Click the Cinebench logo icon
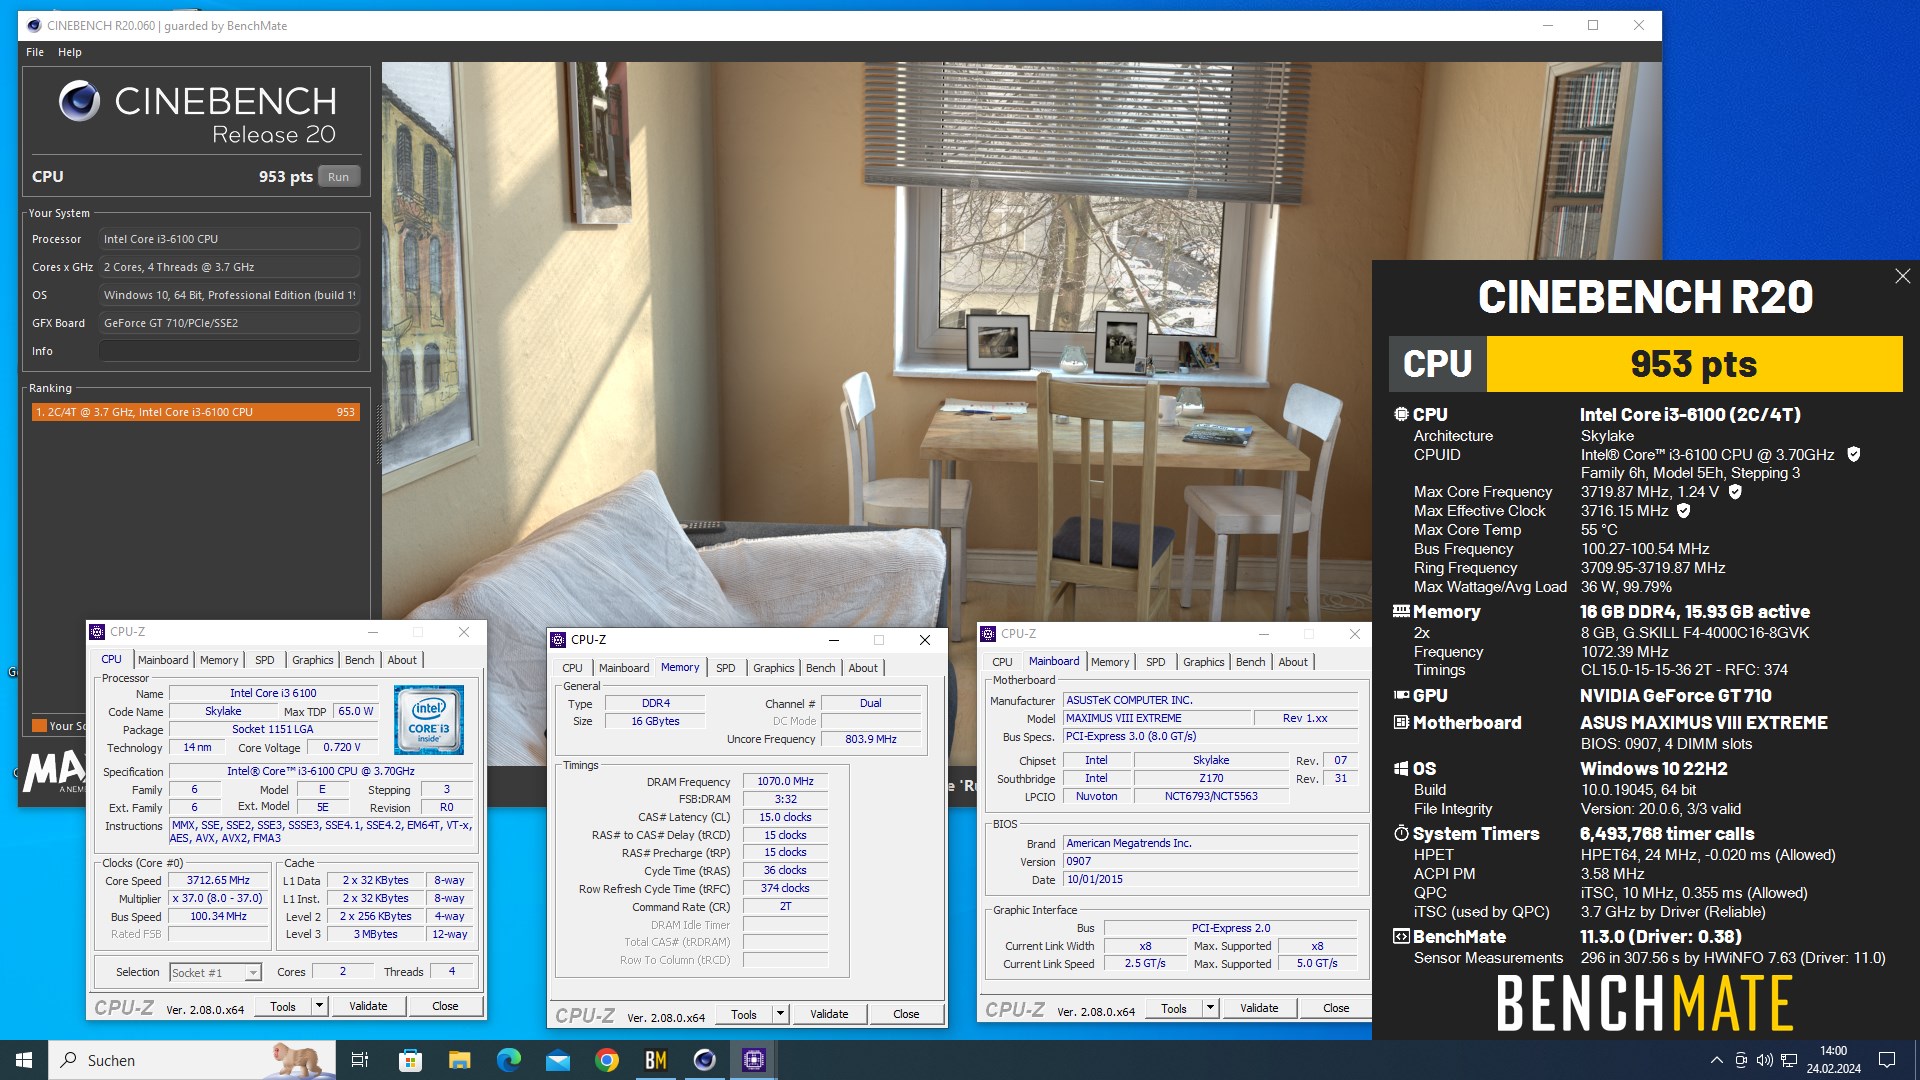This screenshot has width=1920, height=1080. 79,101
